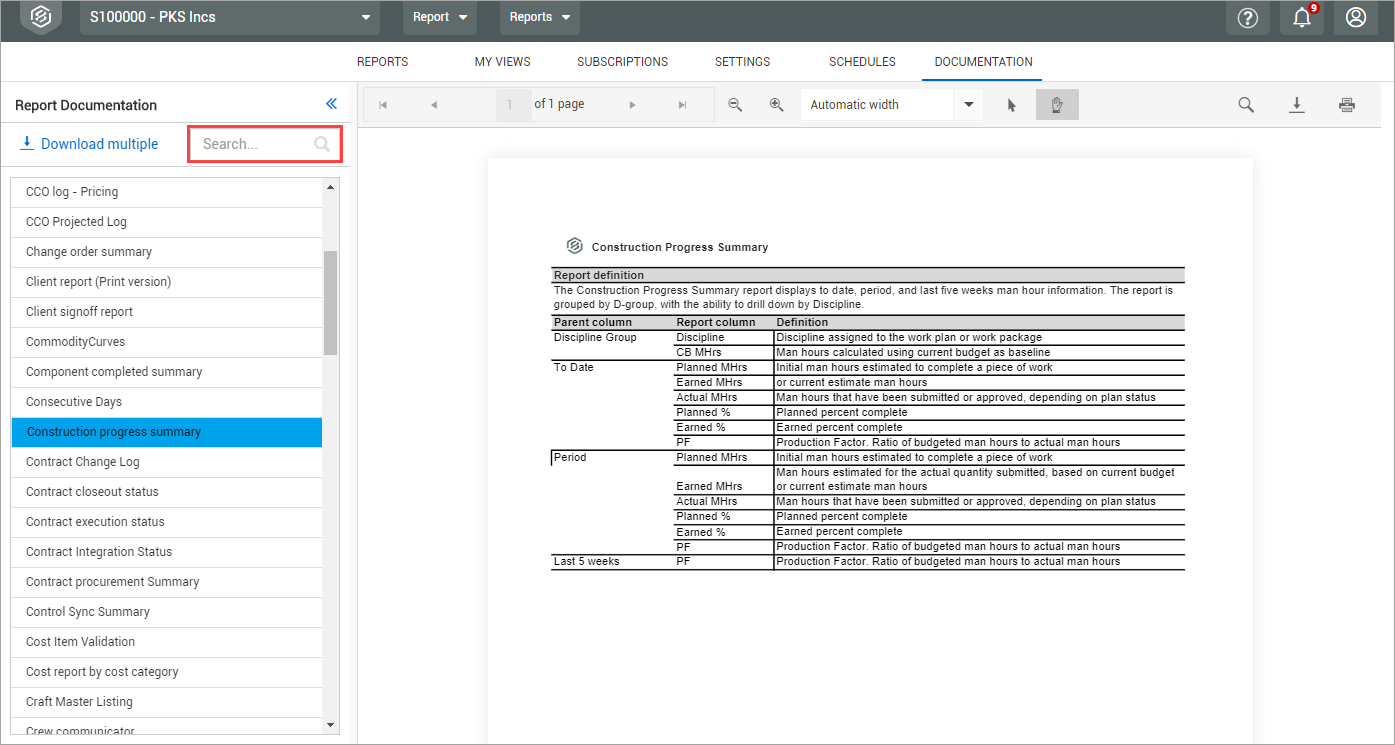
Task: Zoom in the document viewer
Action: pyautogui.click(x=776, y=105)
